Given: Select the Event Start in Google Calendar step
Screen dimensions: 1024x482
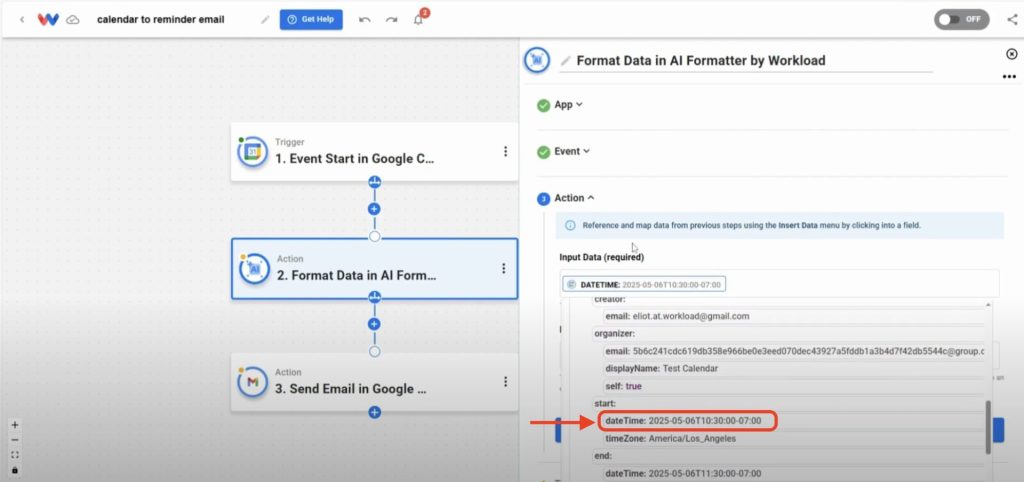Looking at the screenshot, I should [374, 152].
